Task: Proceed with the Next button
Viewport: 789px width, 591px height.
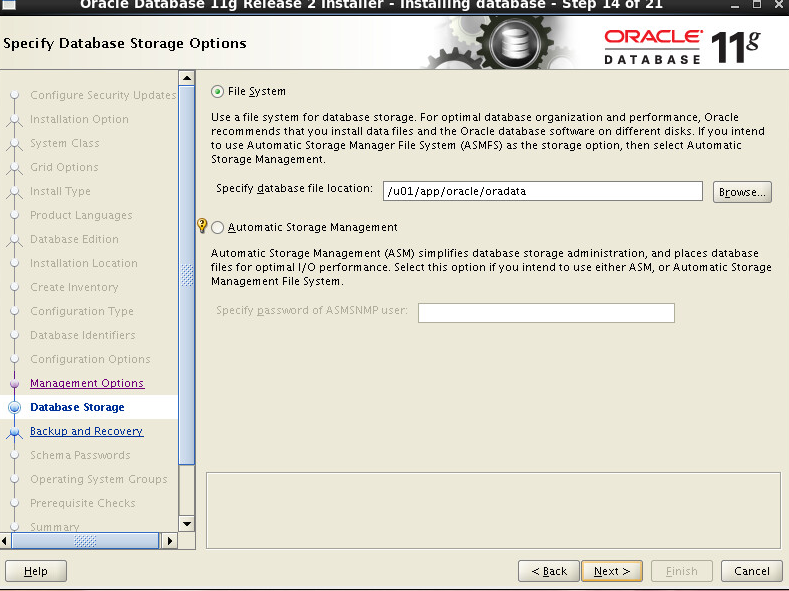Action: [x=611, y=571]
